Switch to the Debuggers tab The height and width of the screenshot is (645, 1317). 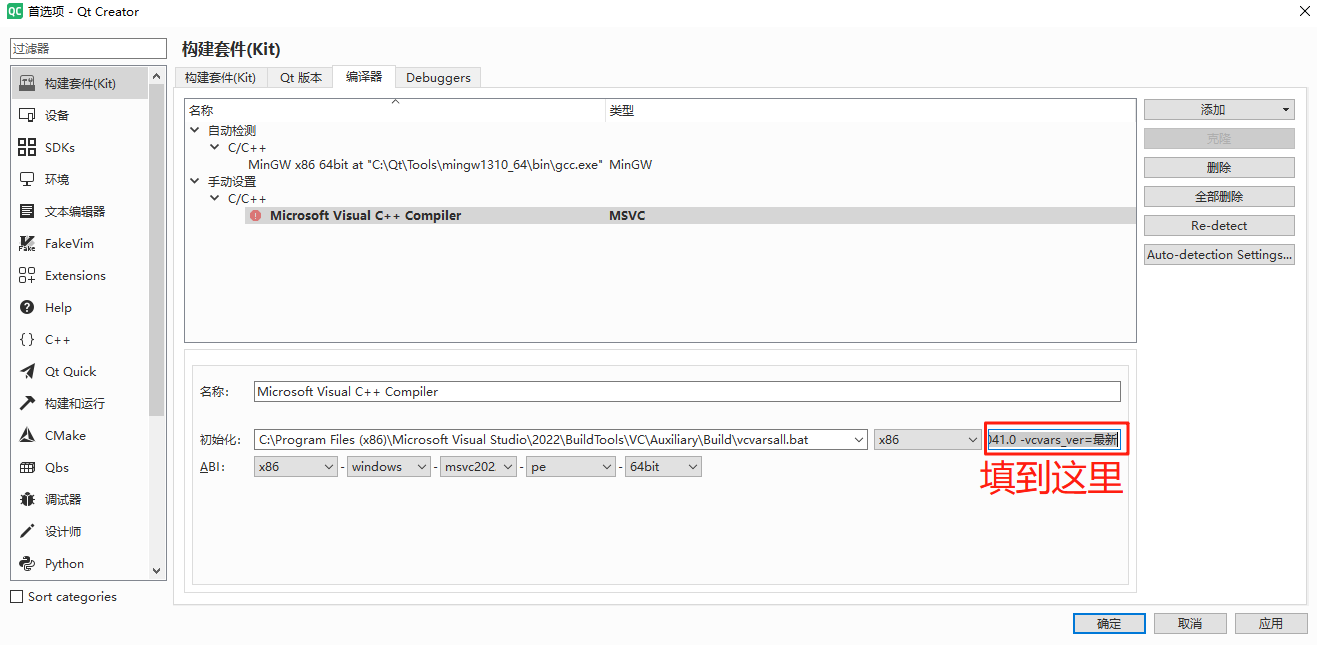click(438, 77)
